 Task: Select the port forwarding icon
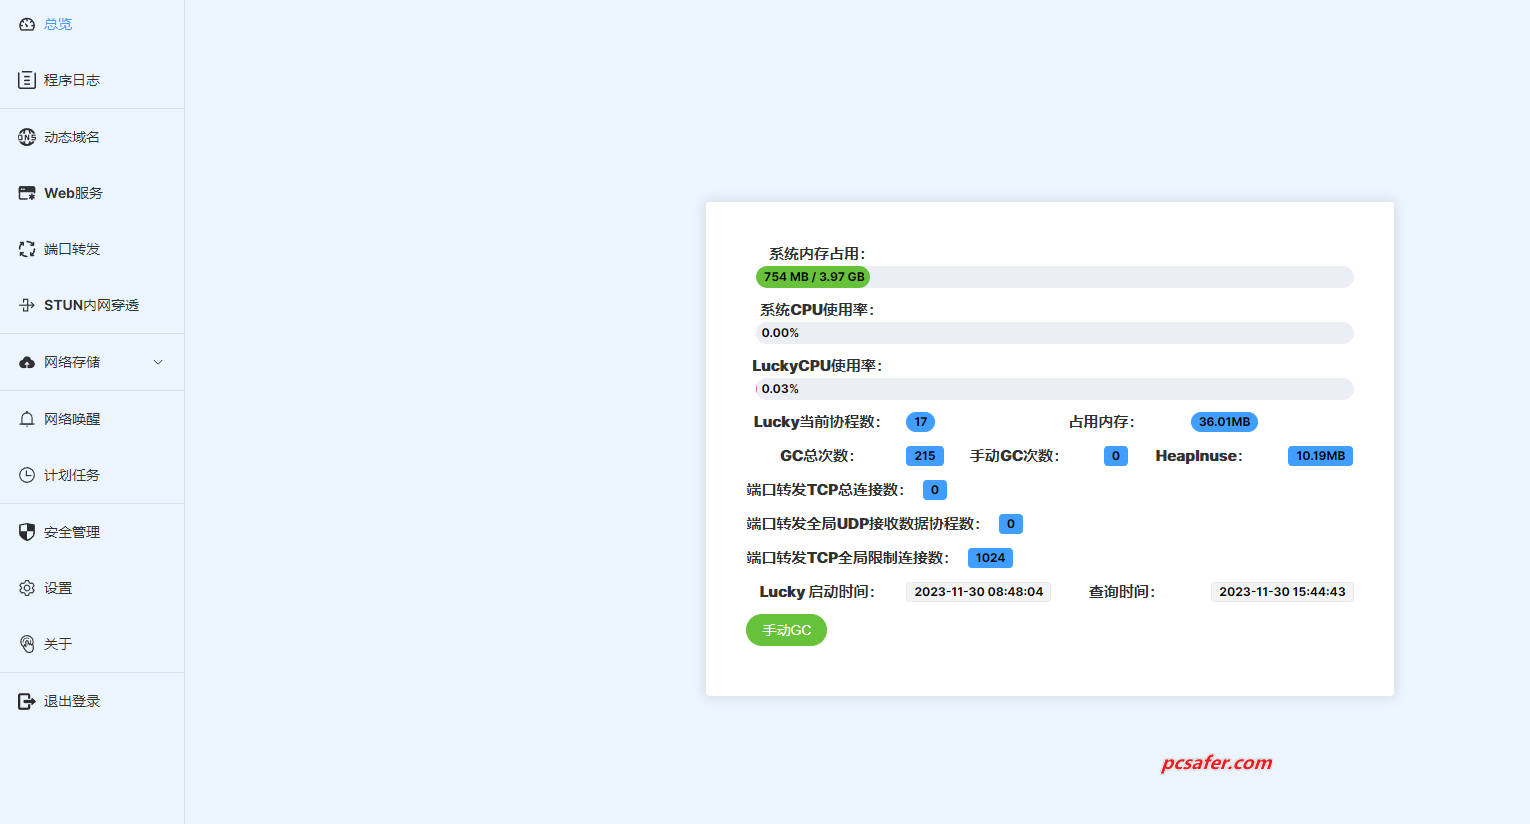[x=27, y=249]
